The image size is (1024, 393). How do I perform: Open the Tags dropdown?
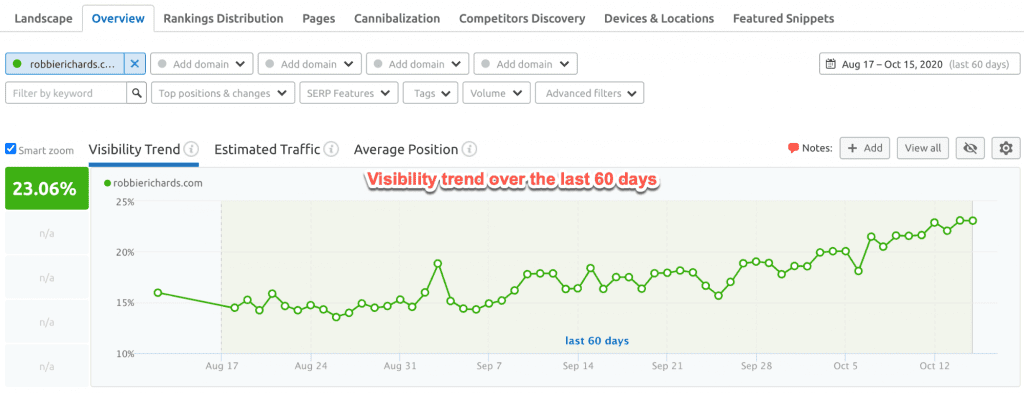point(430,93)
